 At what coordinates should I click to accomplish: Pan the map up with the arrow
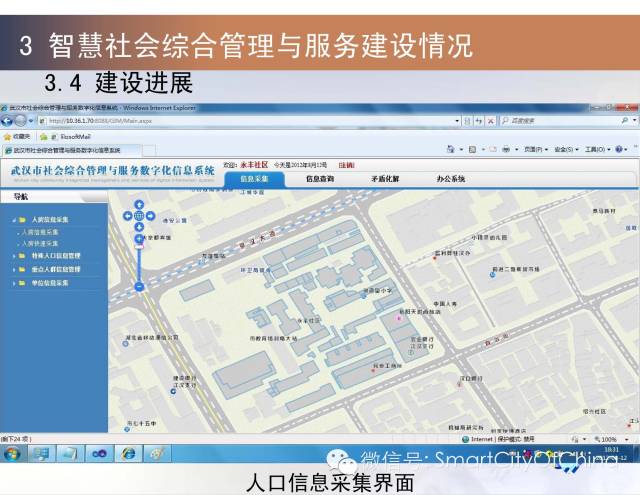139,204
